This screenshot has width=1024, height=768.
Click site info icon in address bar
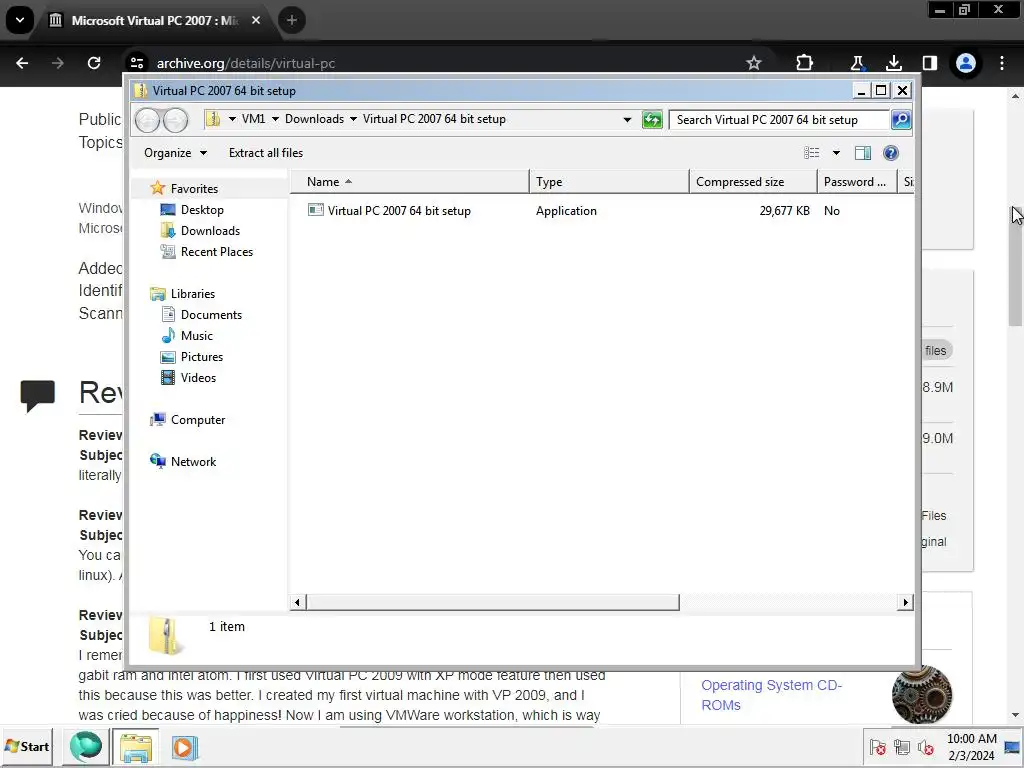point(136,63)
